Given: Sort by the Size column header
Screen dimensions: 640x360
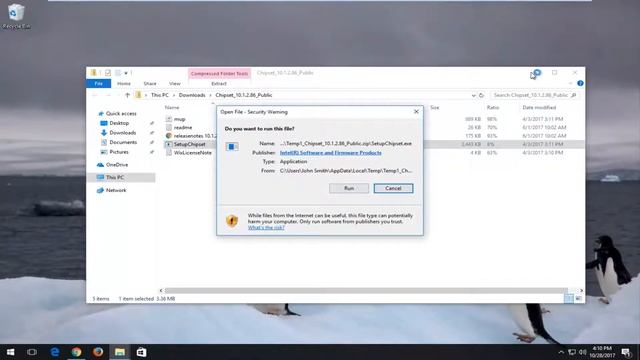Looking at the screenshot, I should click(x=435, y=107).
